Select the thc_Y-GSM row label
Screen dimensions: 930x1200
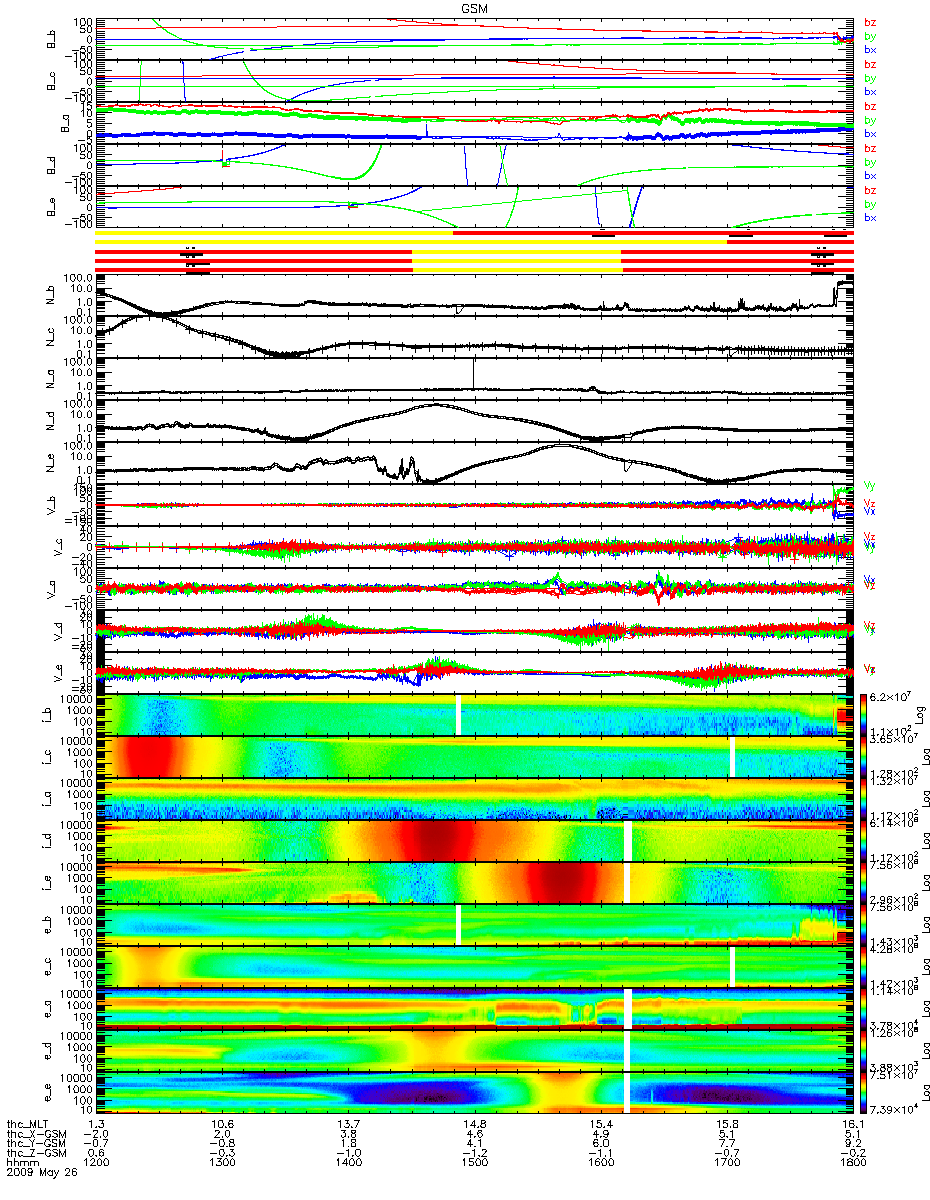click(x=37, y=1143)
